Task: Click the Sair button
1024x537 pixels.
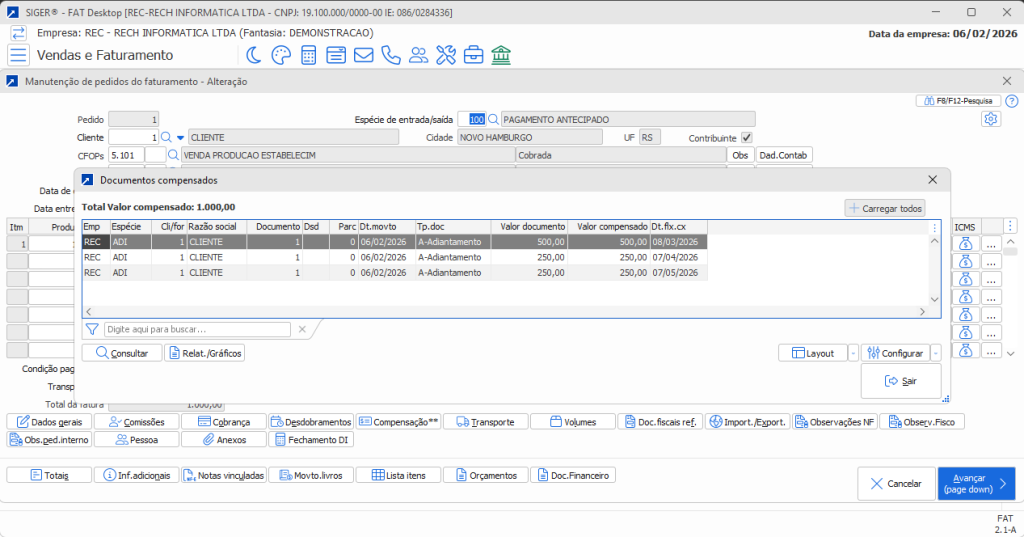Action: [900, 381]
